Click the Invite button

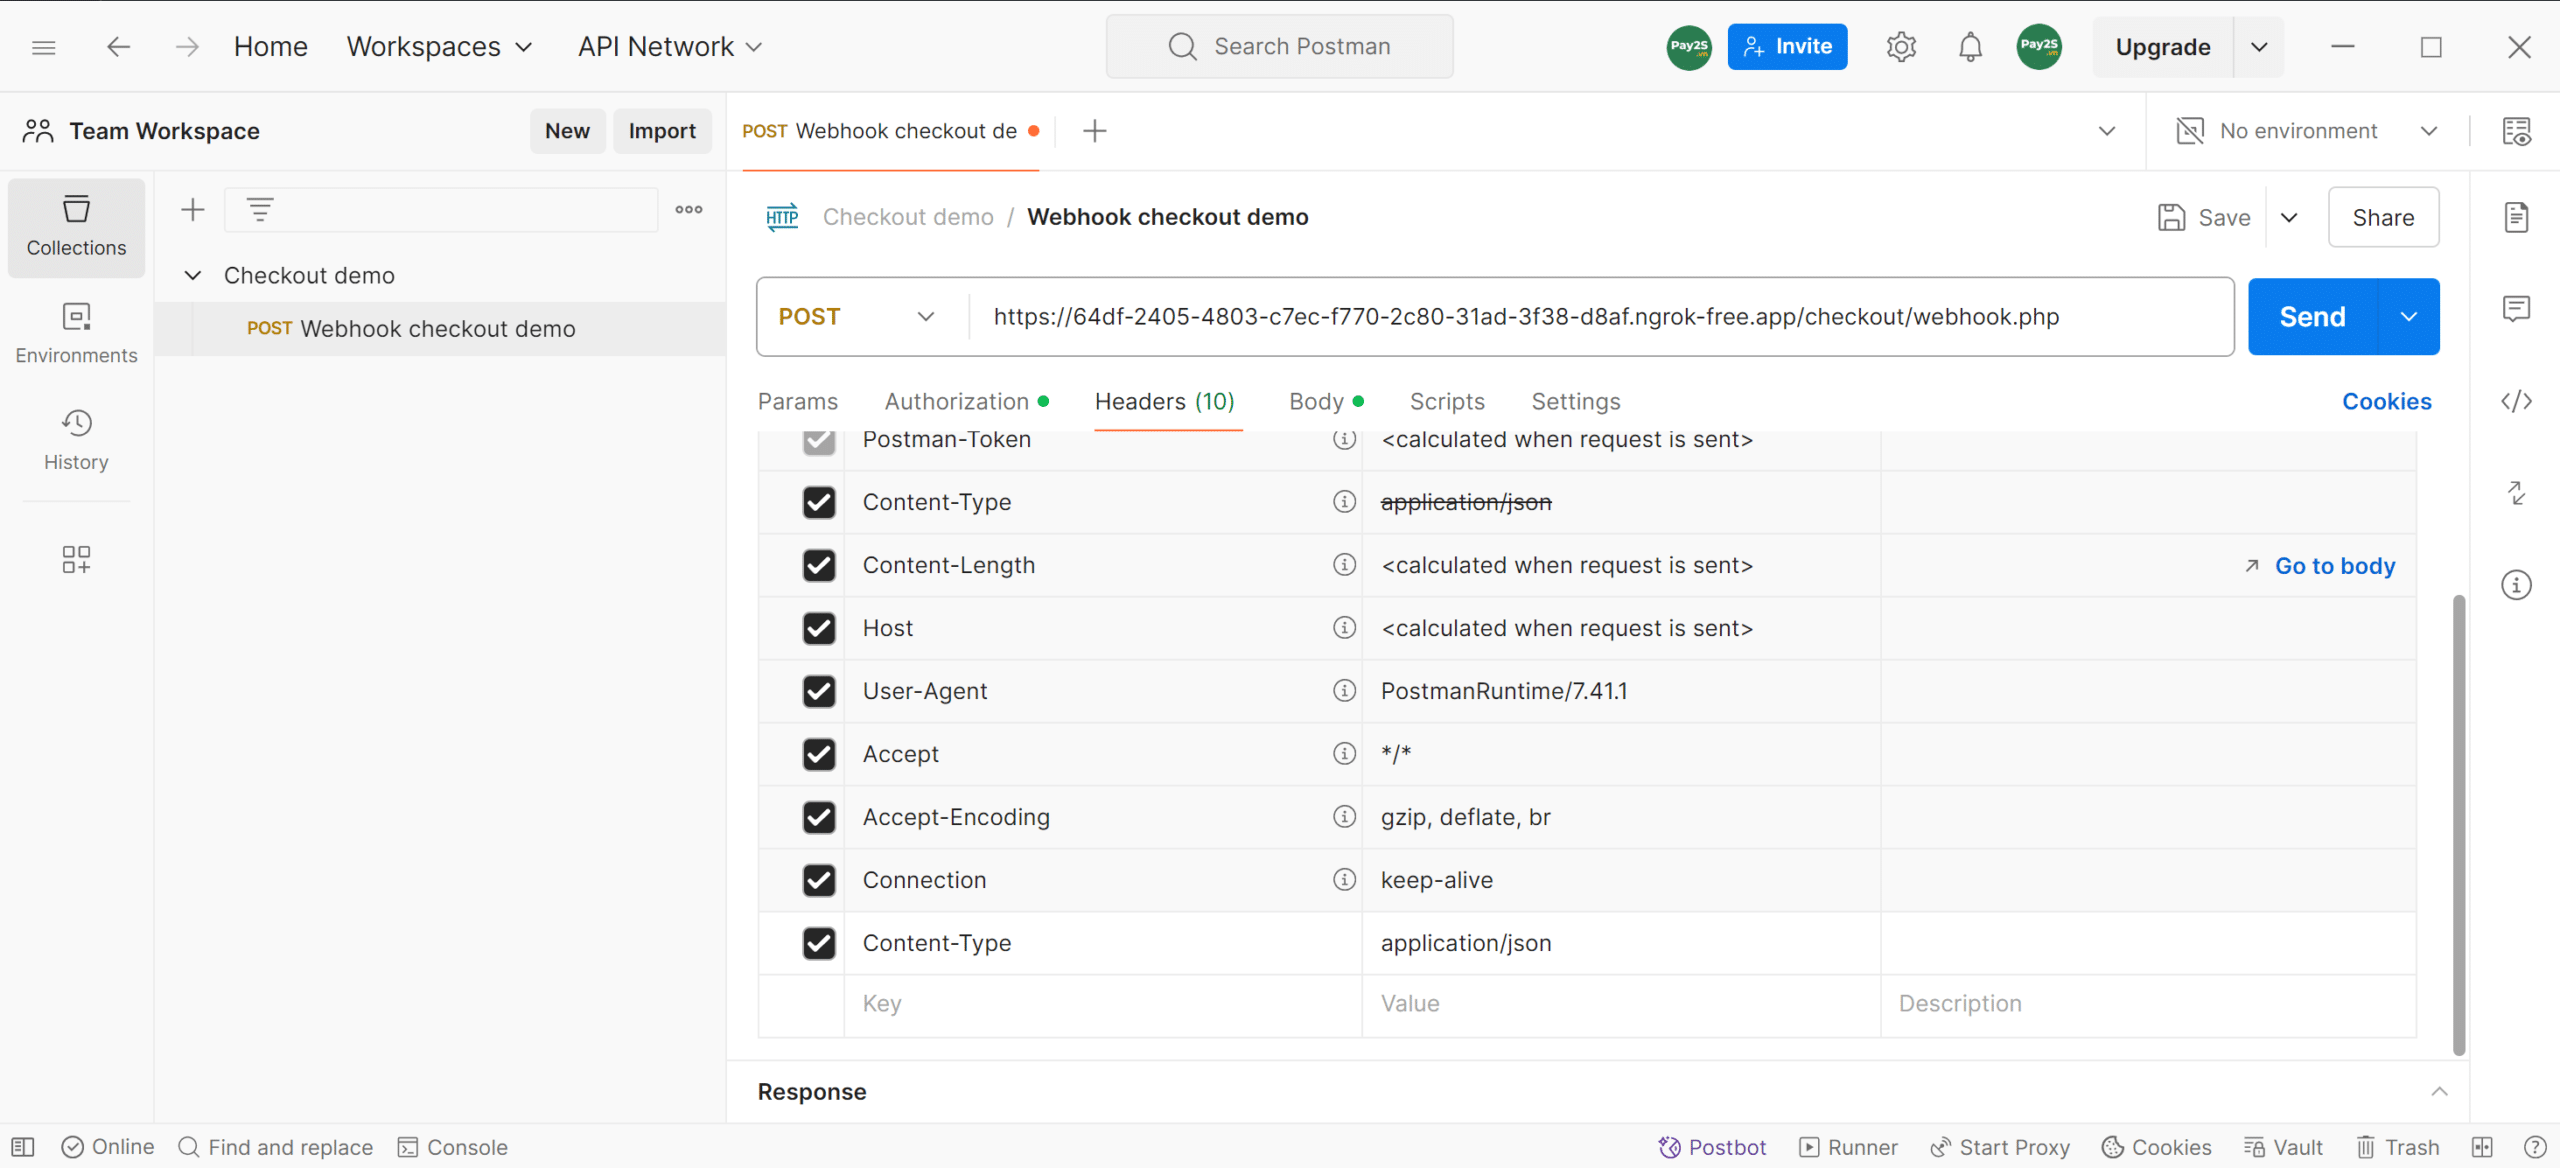click(1787, 47)
